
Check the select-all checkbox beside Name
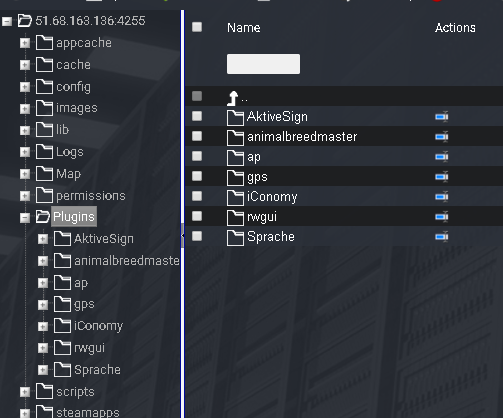pyautogui.click(x=197, y=27)
